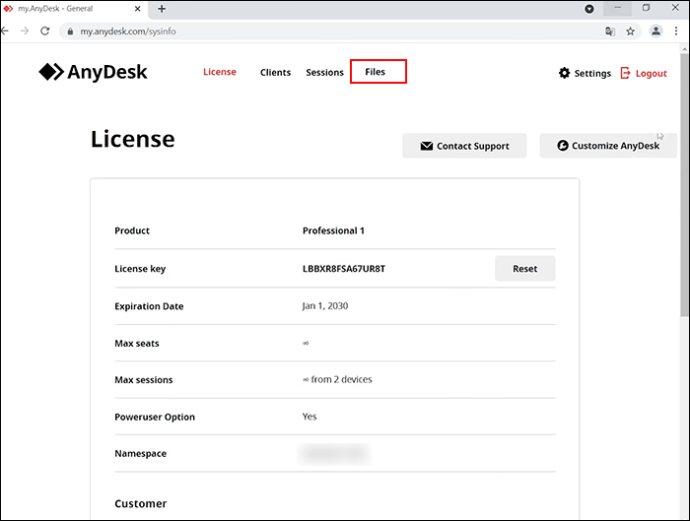Restore down the browser window
Screen dimensions: 690x521
point(646,8)
